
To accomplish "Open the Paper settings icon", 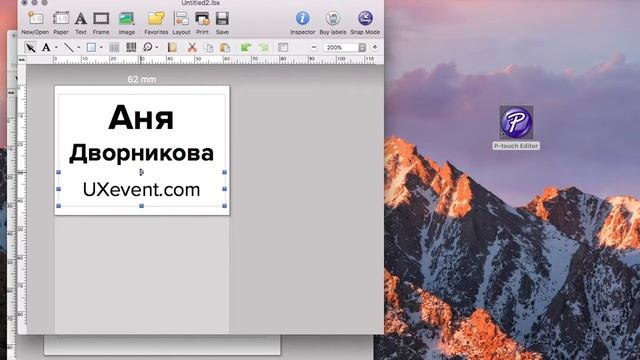I will [61, 19].
